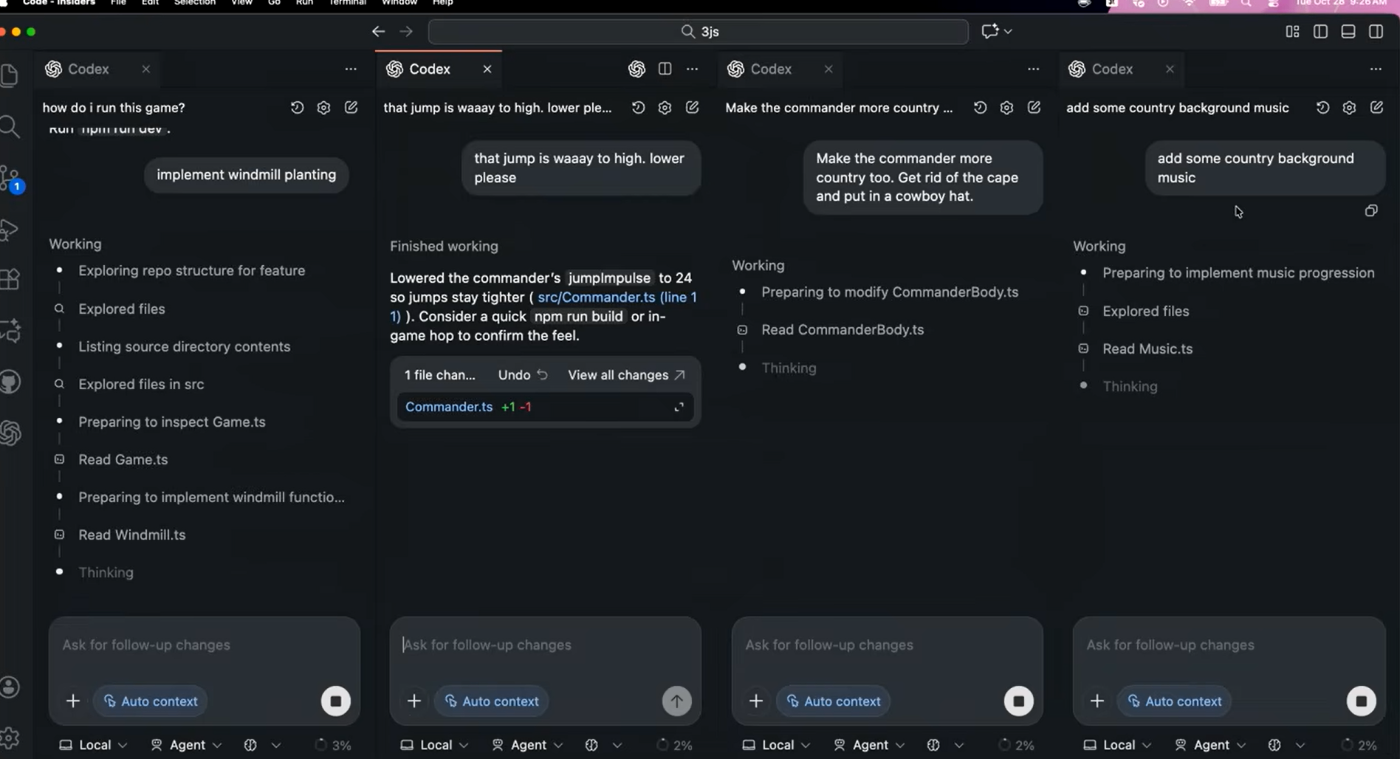Open Extensions view in activity bar

coord(9,280)
